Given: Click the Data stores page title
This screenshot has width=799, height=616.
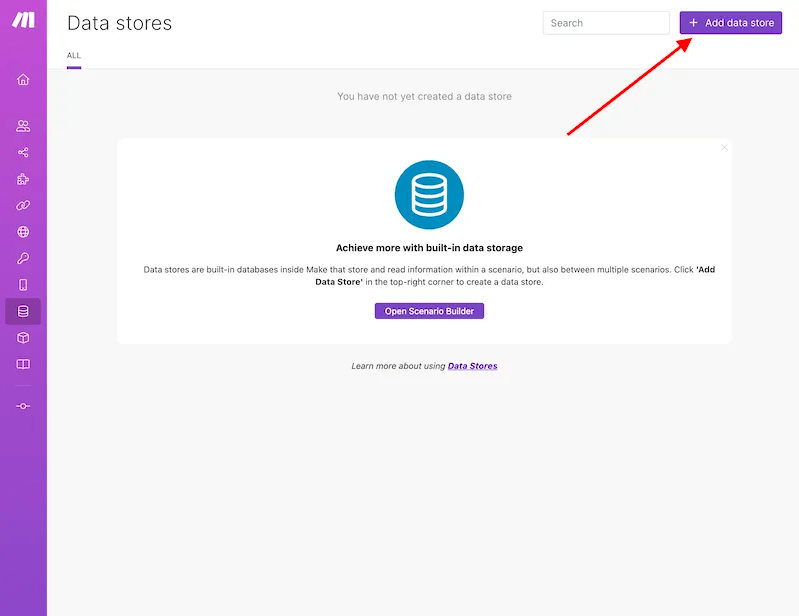Looking at the screenshot, I should pyautogui.click(x=119, y=23).
